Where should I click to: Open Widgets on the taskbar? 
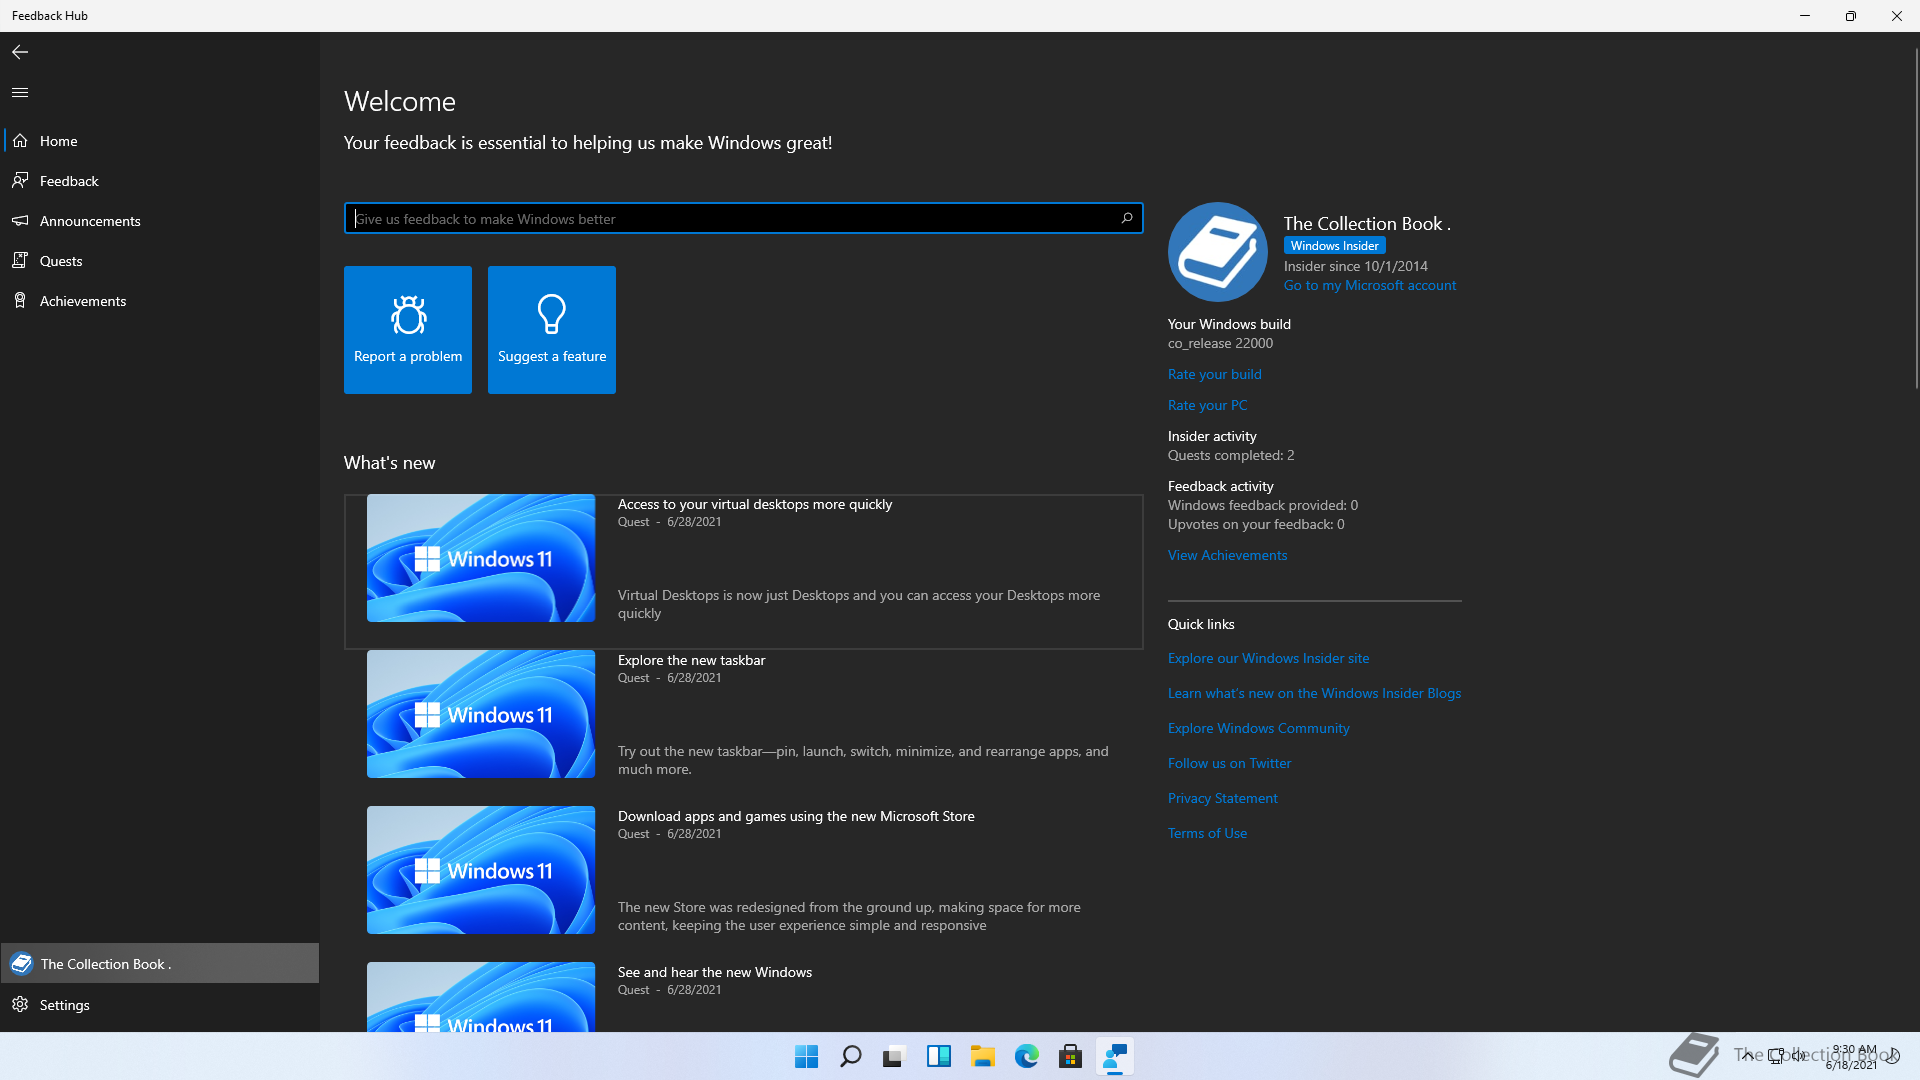click(939, 1056)
